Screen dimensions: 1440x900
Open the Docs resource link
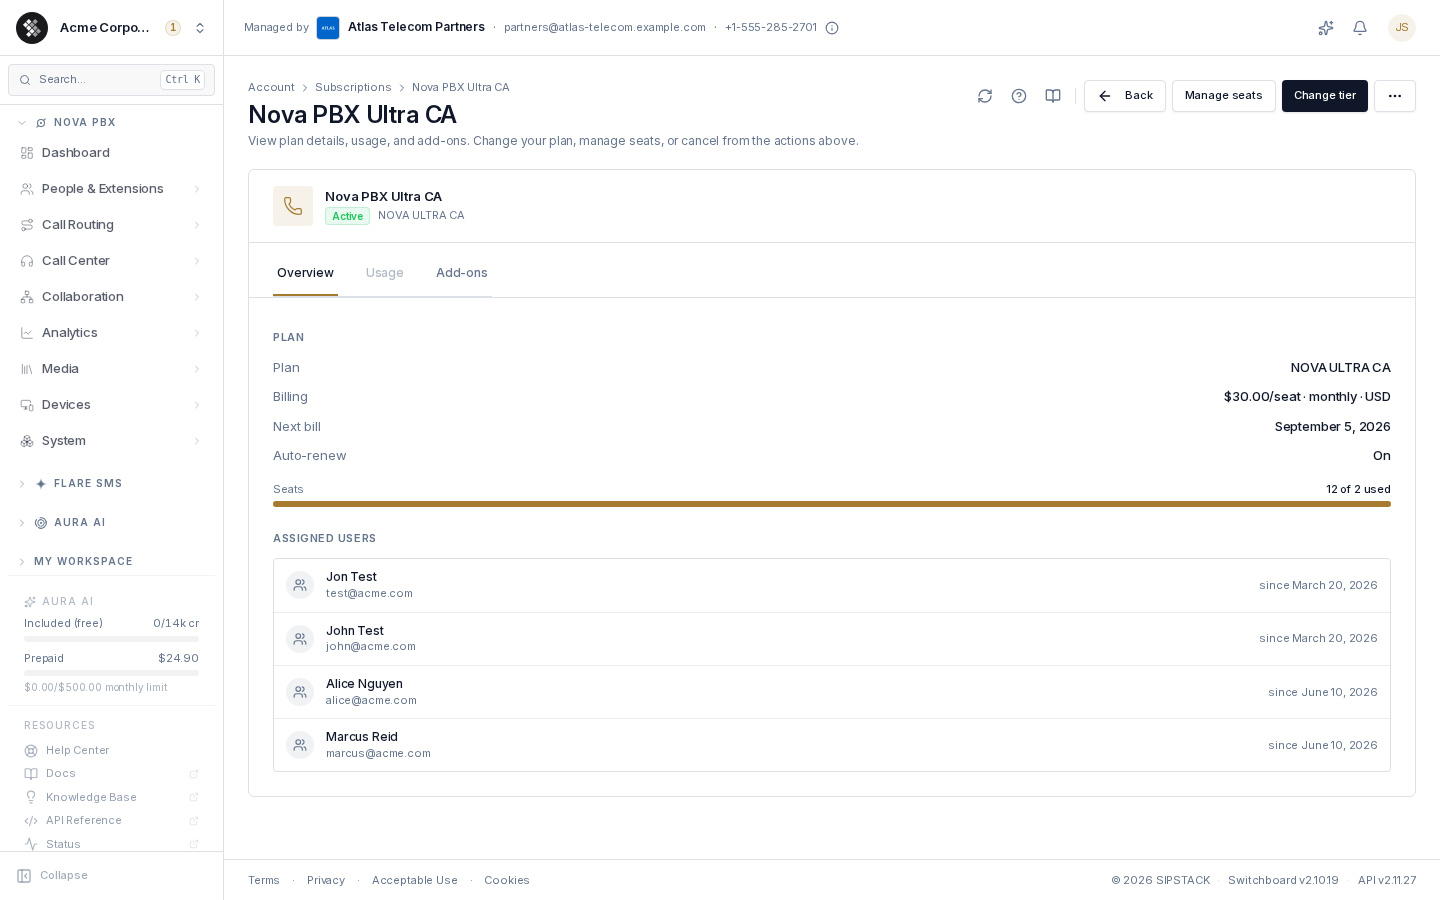[x=111, y=774]
